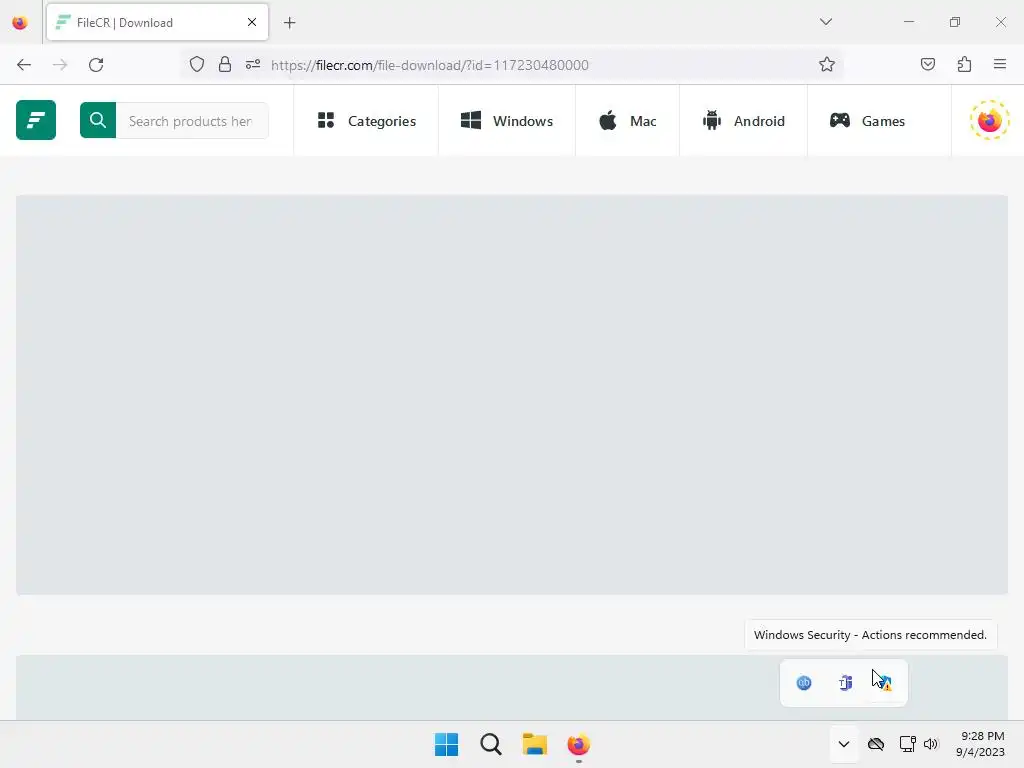
Task: Open taskbar Search
Action: (x=491, y=744)
